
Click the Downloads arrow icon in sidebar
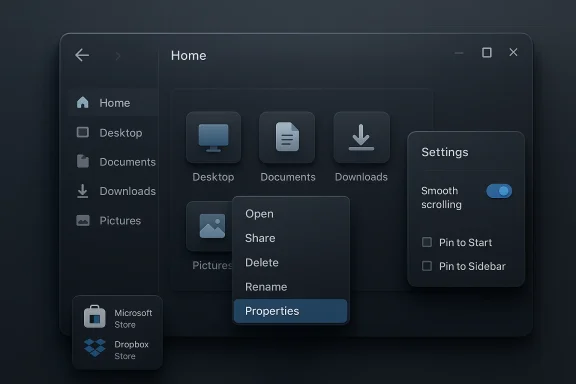click(83, 191)
